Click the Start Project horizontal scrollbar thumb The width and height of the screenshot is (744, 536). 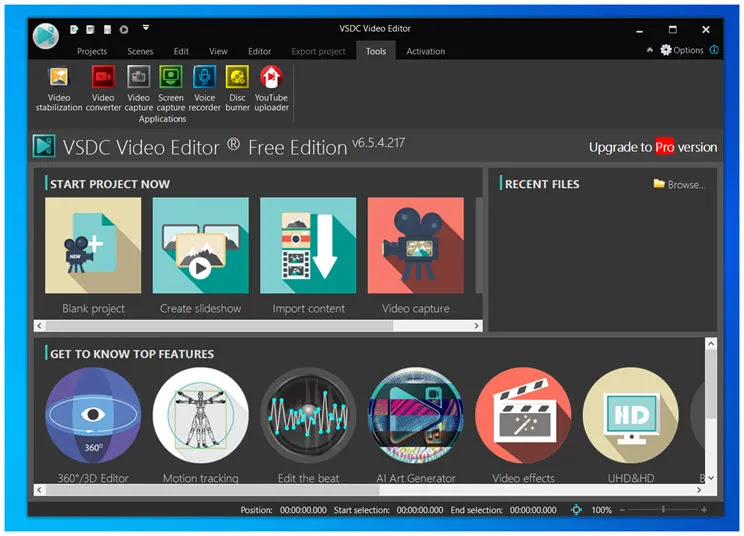pyautogui.click(x=219, y=326)
